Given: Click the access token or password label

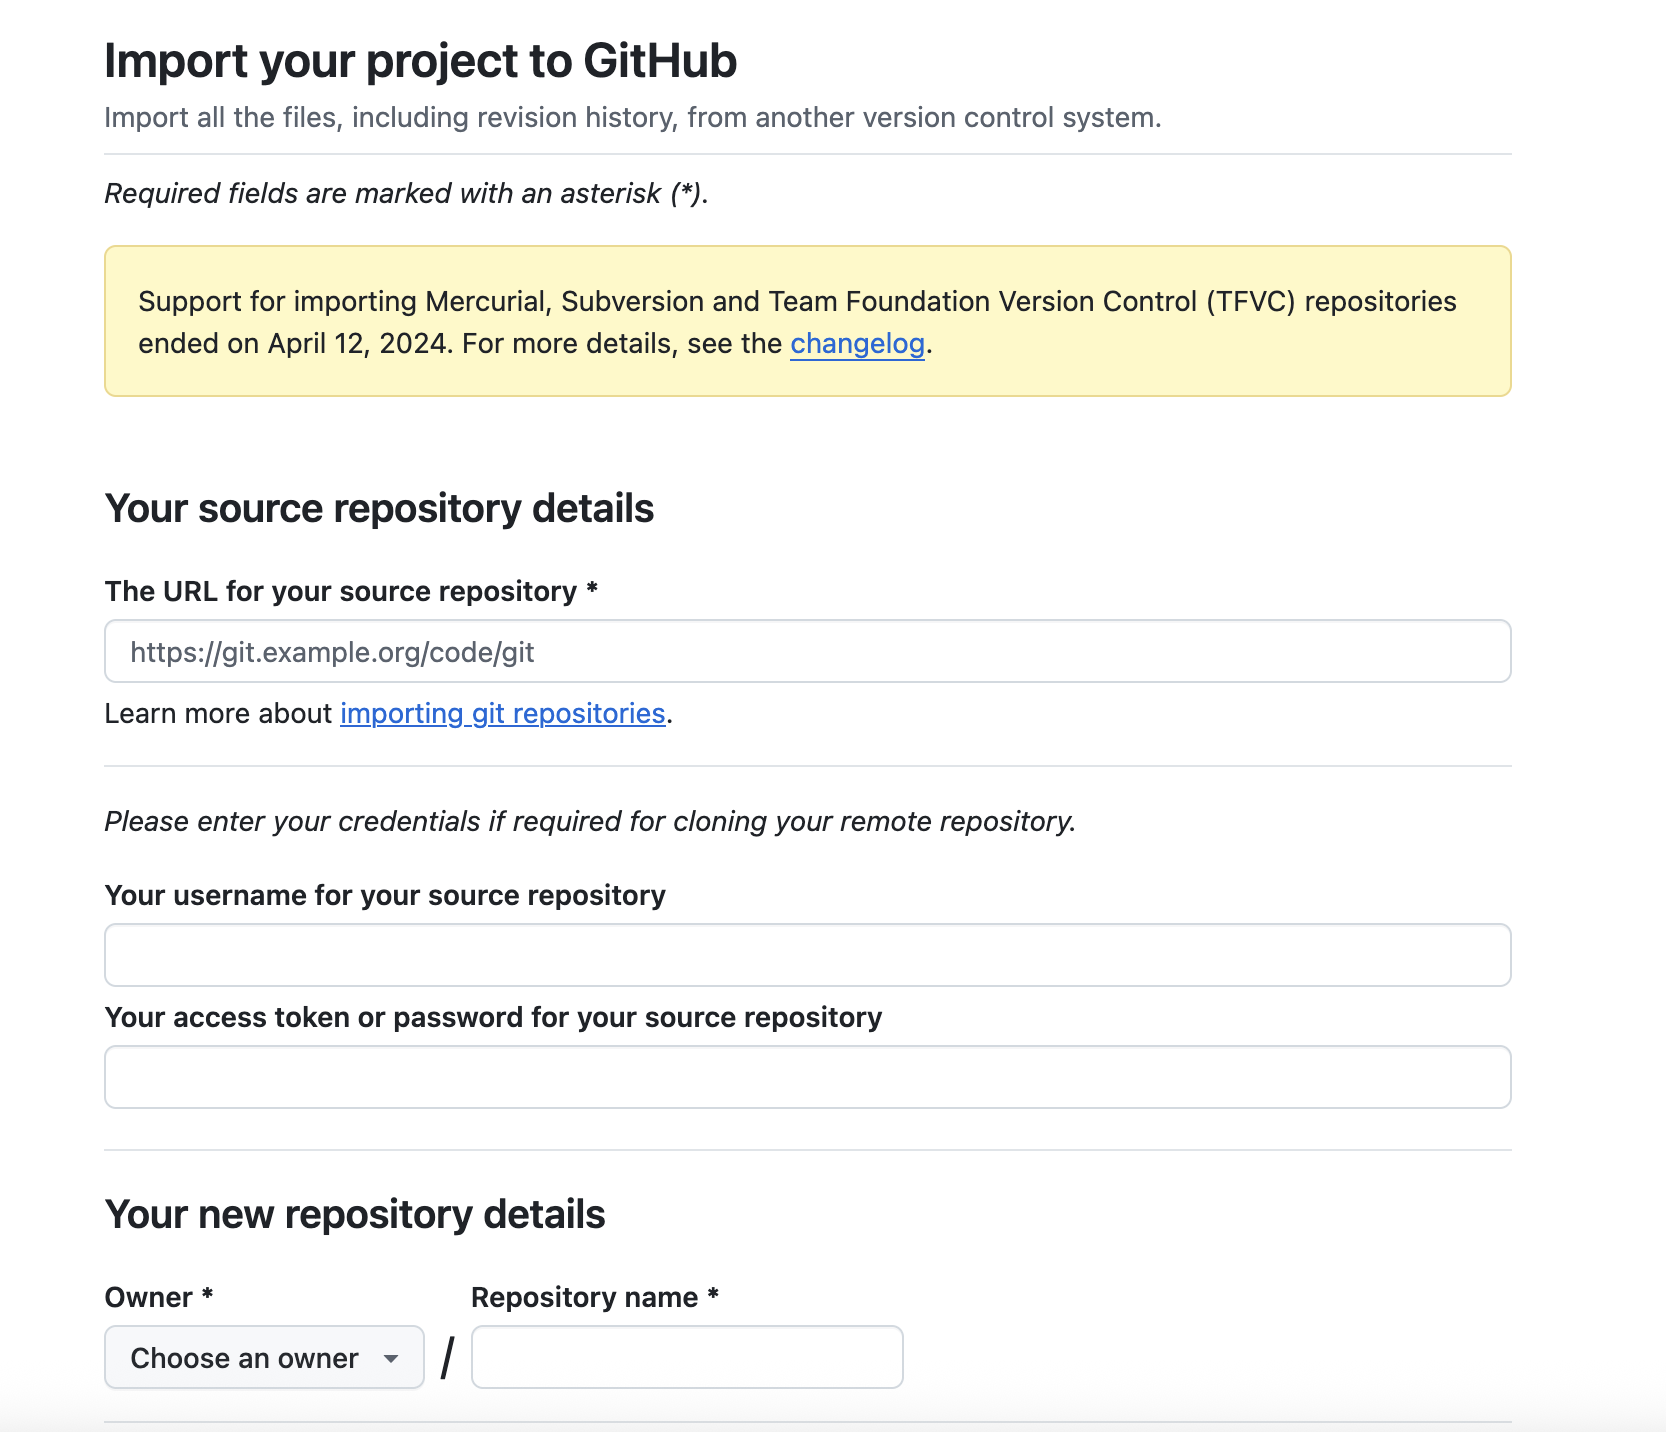Looking at the screenshot, I should [x=493, y=1018].
